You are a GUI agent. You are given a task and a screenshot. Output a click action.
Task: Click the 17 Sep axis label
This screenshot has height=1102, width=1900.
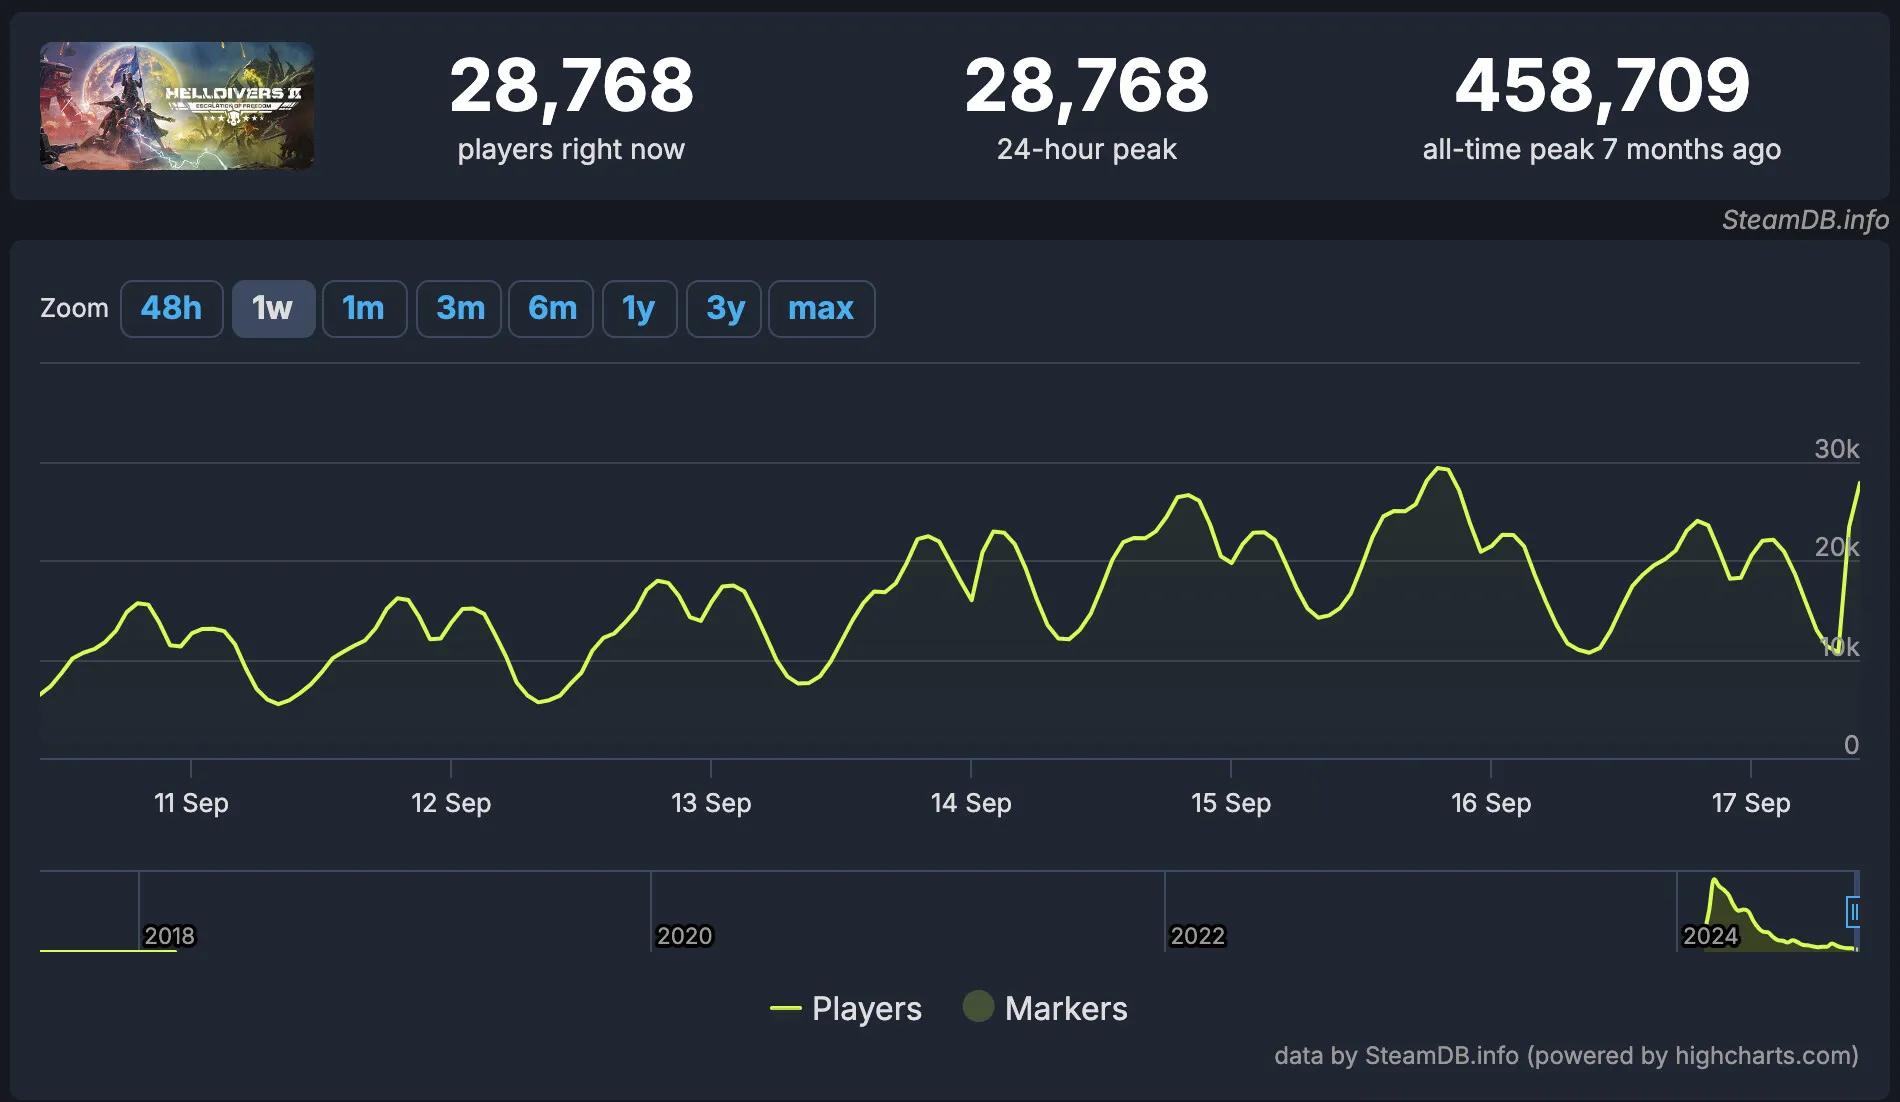(1751, 803)
